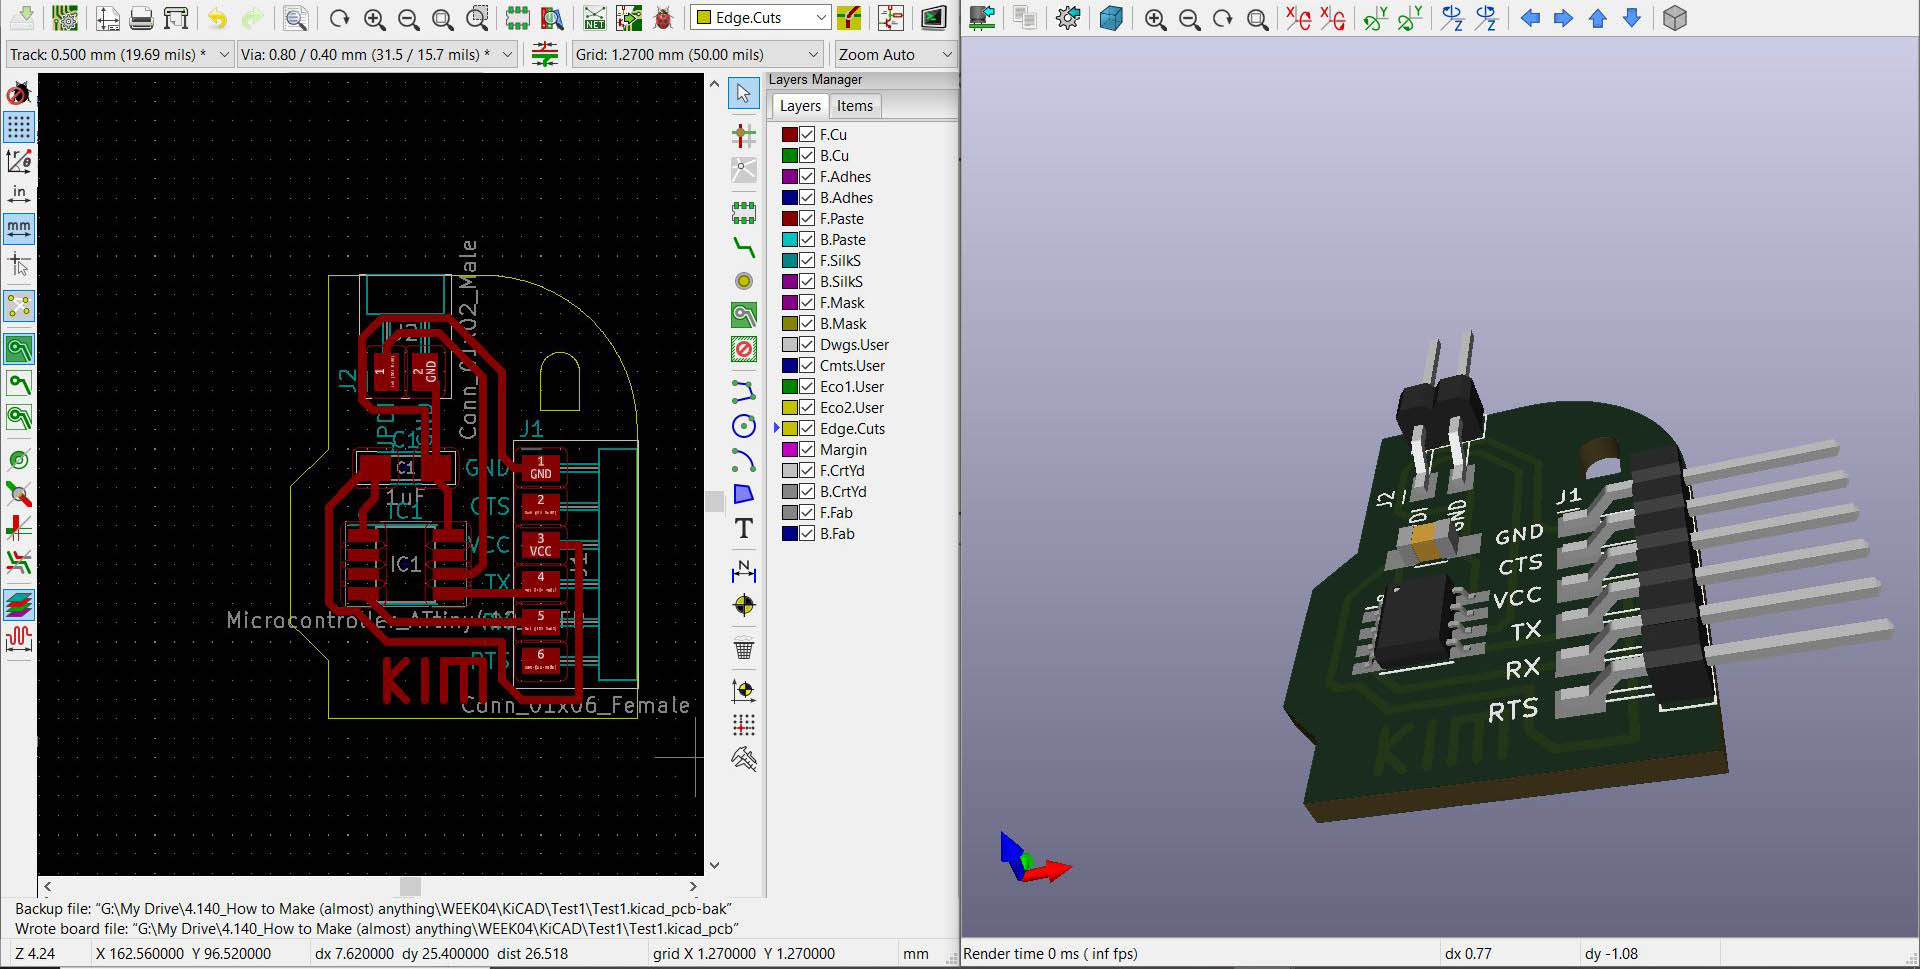Click the plot icon
The height and width of the screenshot is (969, 1920).
tap(175, 18)
